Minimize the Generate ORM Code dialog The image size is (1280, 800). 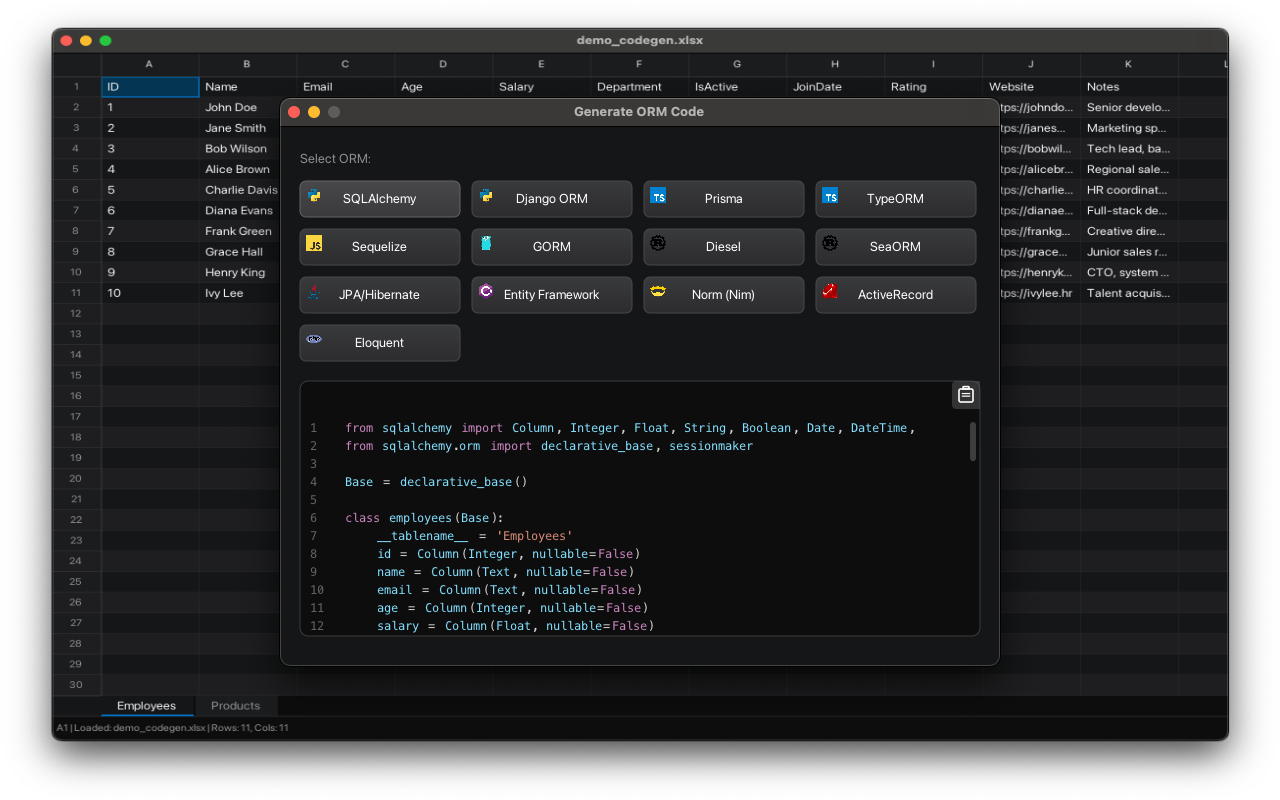point(314,112)
